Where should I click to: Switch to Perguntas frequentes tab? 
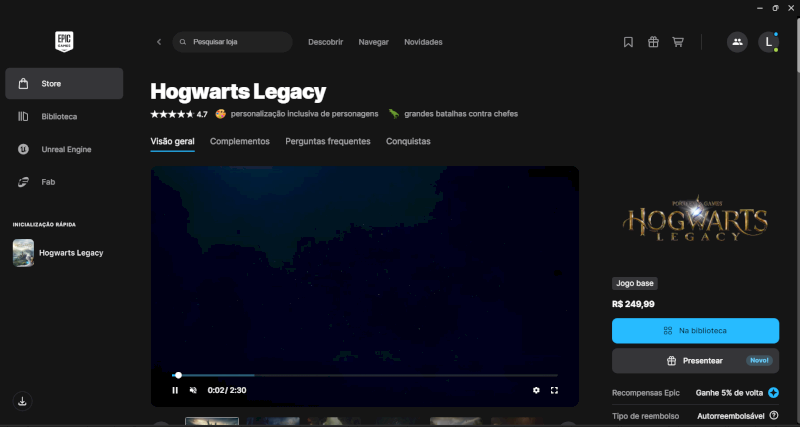coord(328,141)
